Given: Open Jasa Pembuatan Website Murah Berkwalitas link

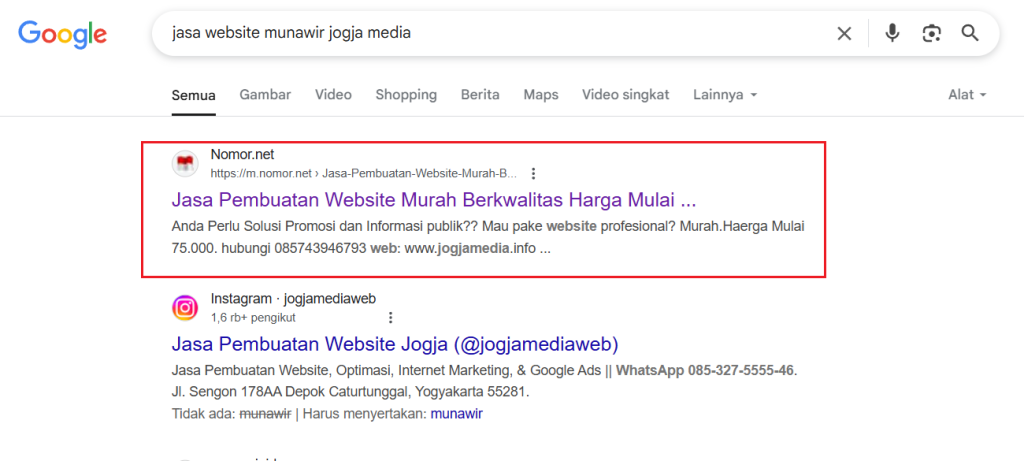Looking at the screenshot, I should pos(433,198).
